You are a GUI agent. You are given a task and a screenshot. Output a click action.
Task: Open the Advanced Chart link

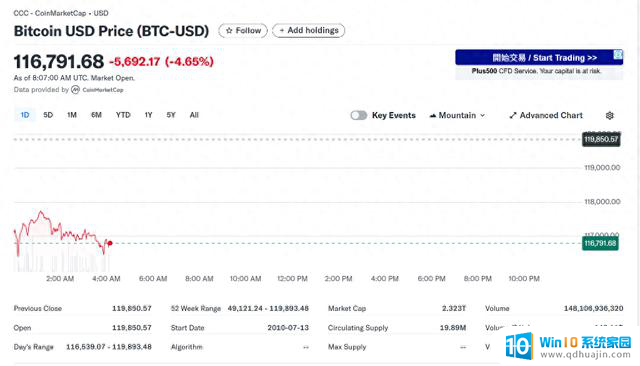tap(546, 115)
